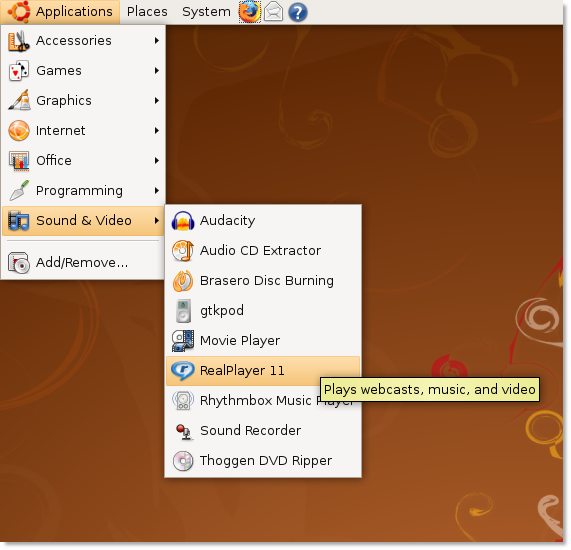Image resolution: width=571 pixels, height=550 pixels.
Task: Click the Movie Player film icon
Action: tap(183, 341)
